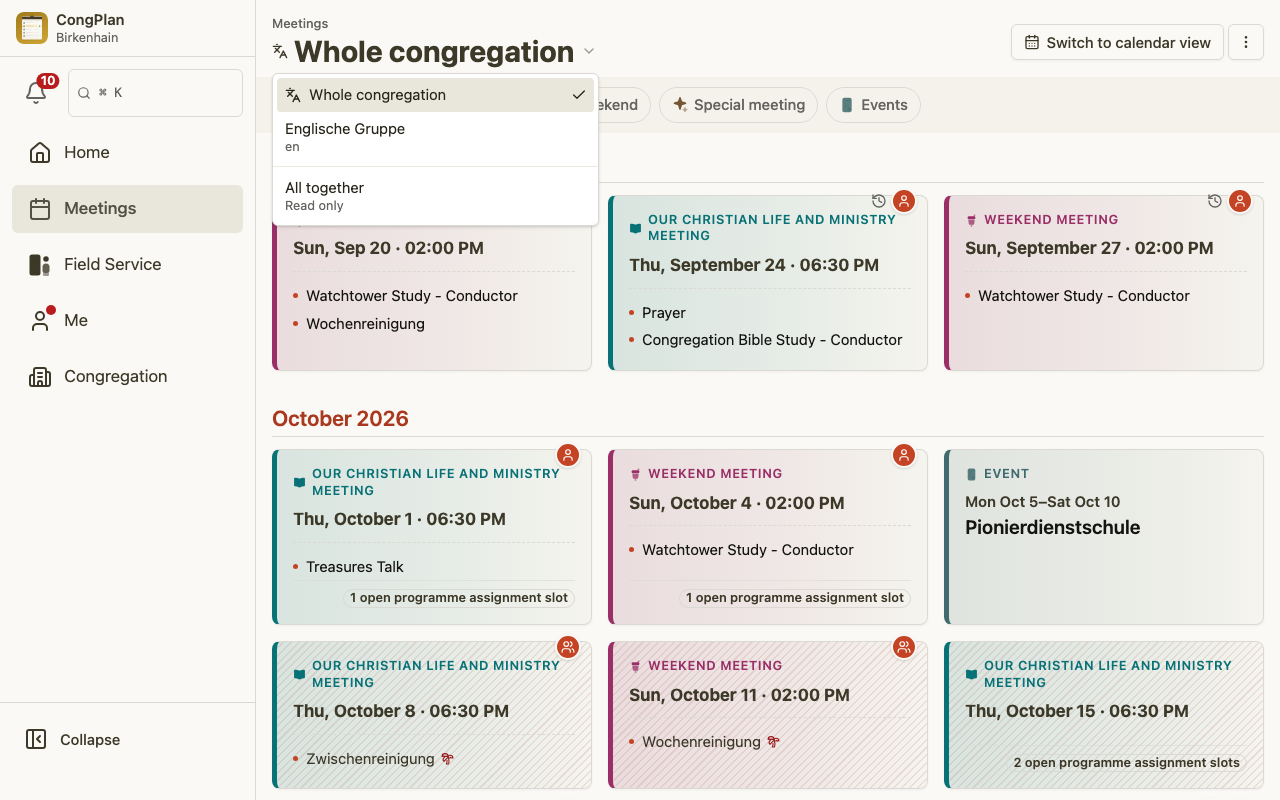Select the All together read-only option
This screenshot has height=800, width=1280.
pos(435,196)
